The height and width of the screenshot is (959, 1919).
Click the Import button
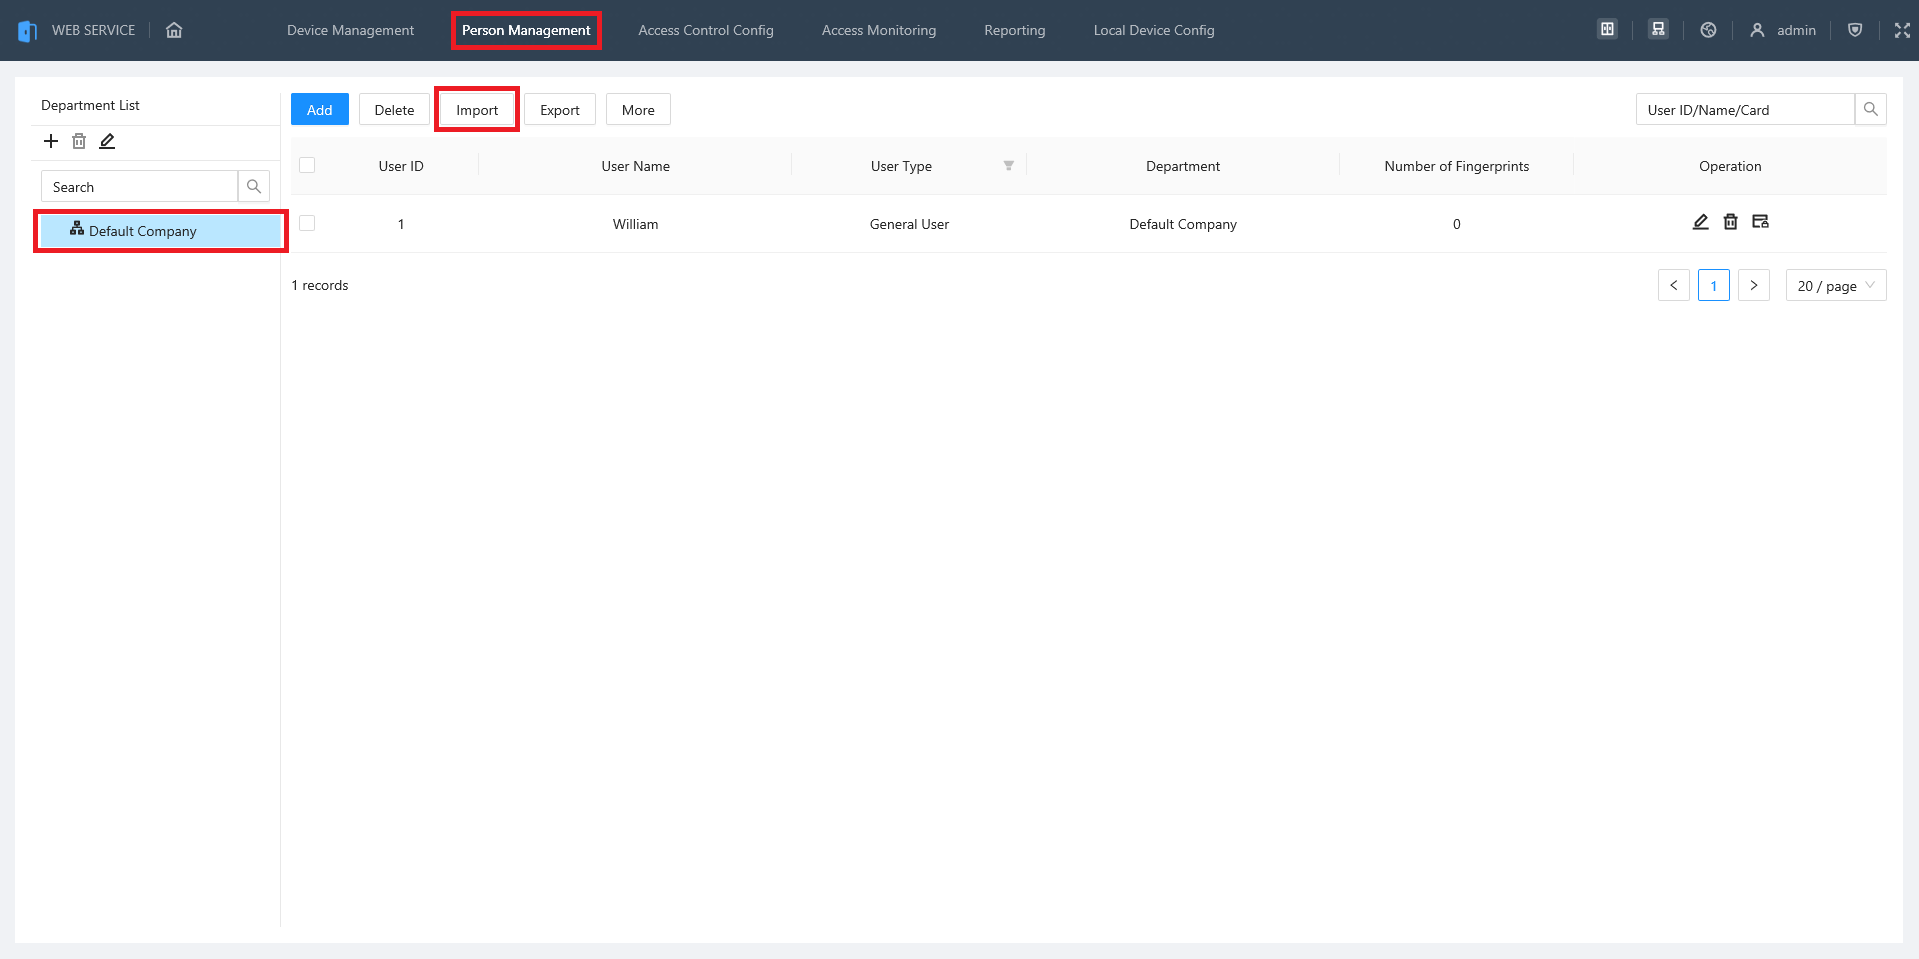pyautogui.click(x=477, y=109)
